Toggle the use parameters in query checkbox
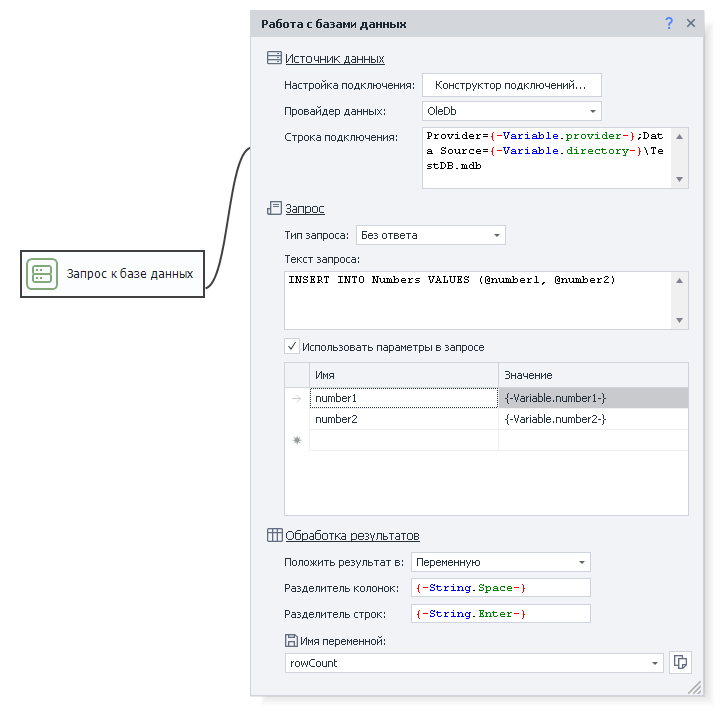 coord(292,347)
